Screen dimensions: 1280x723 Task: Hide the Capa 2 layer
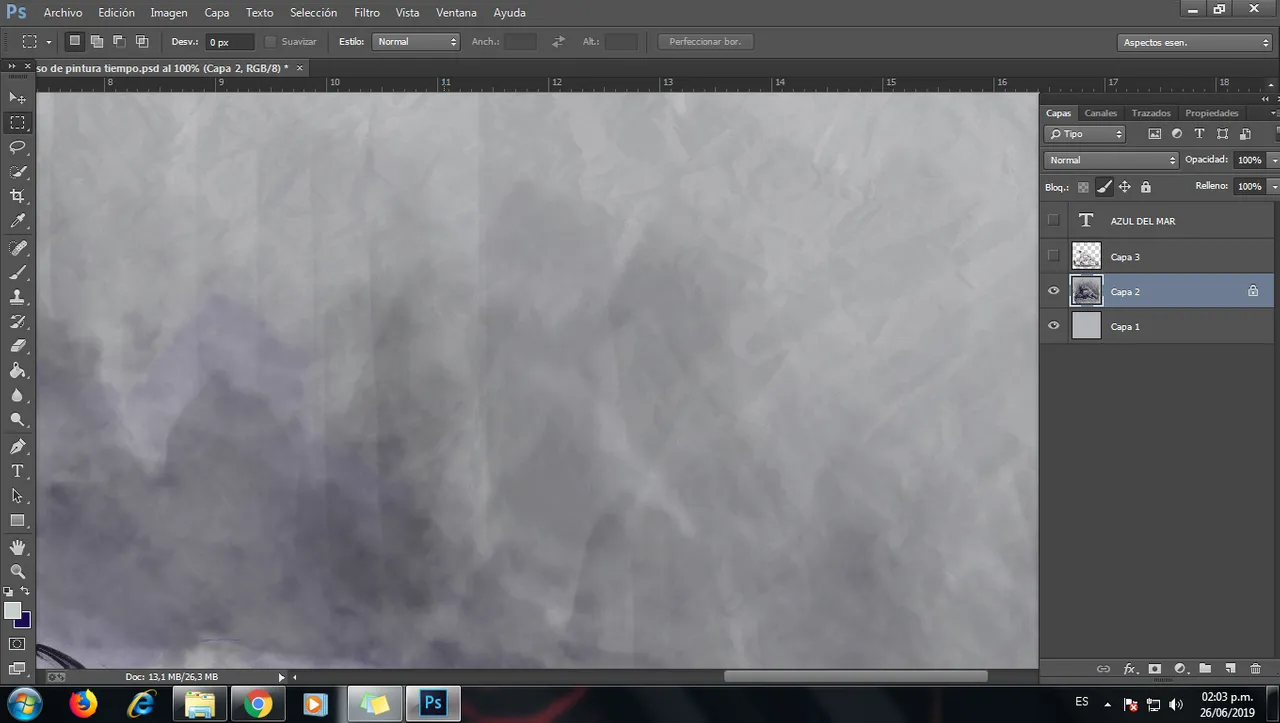pos(1053,291)
